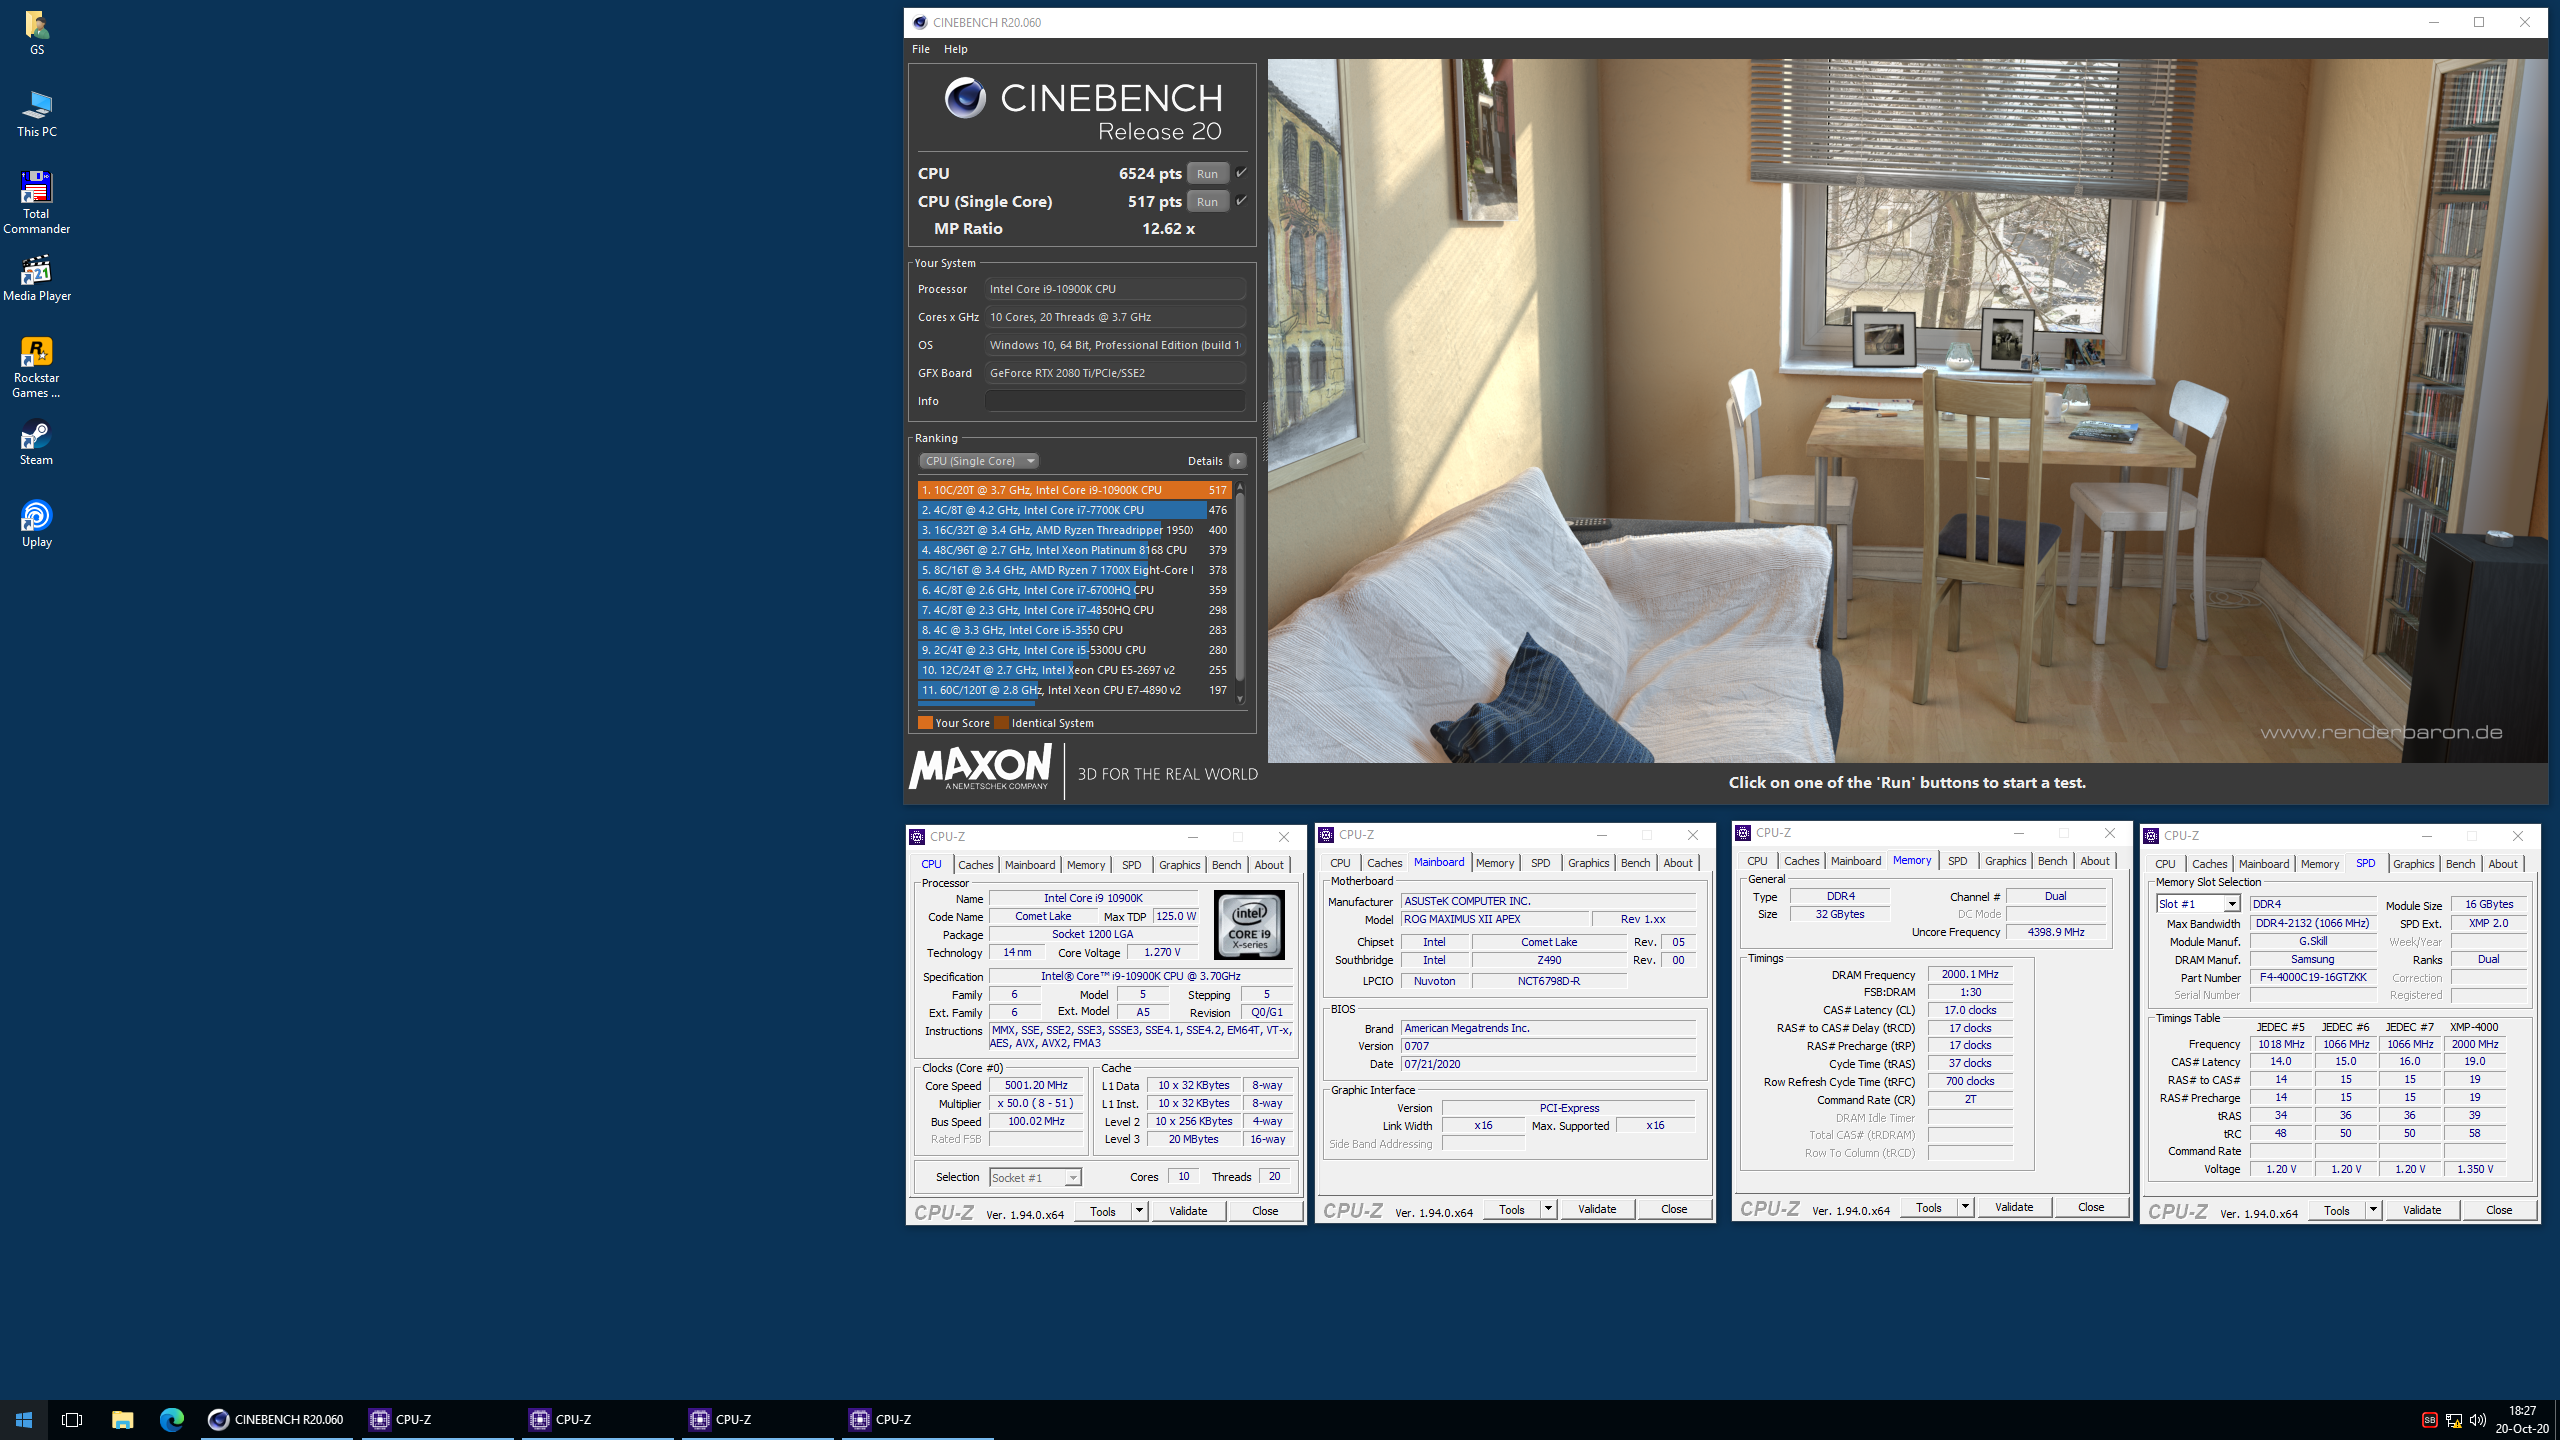The image size is (2560, 1440).
Task: Click the orange Your Score legend swatch
Action: point(925,723)
